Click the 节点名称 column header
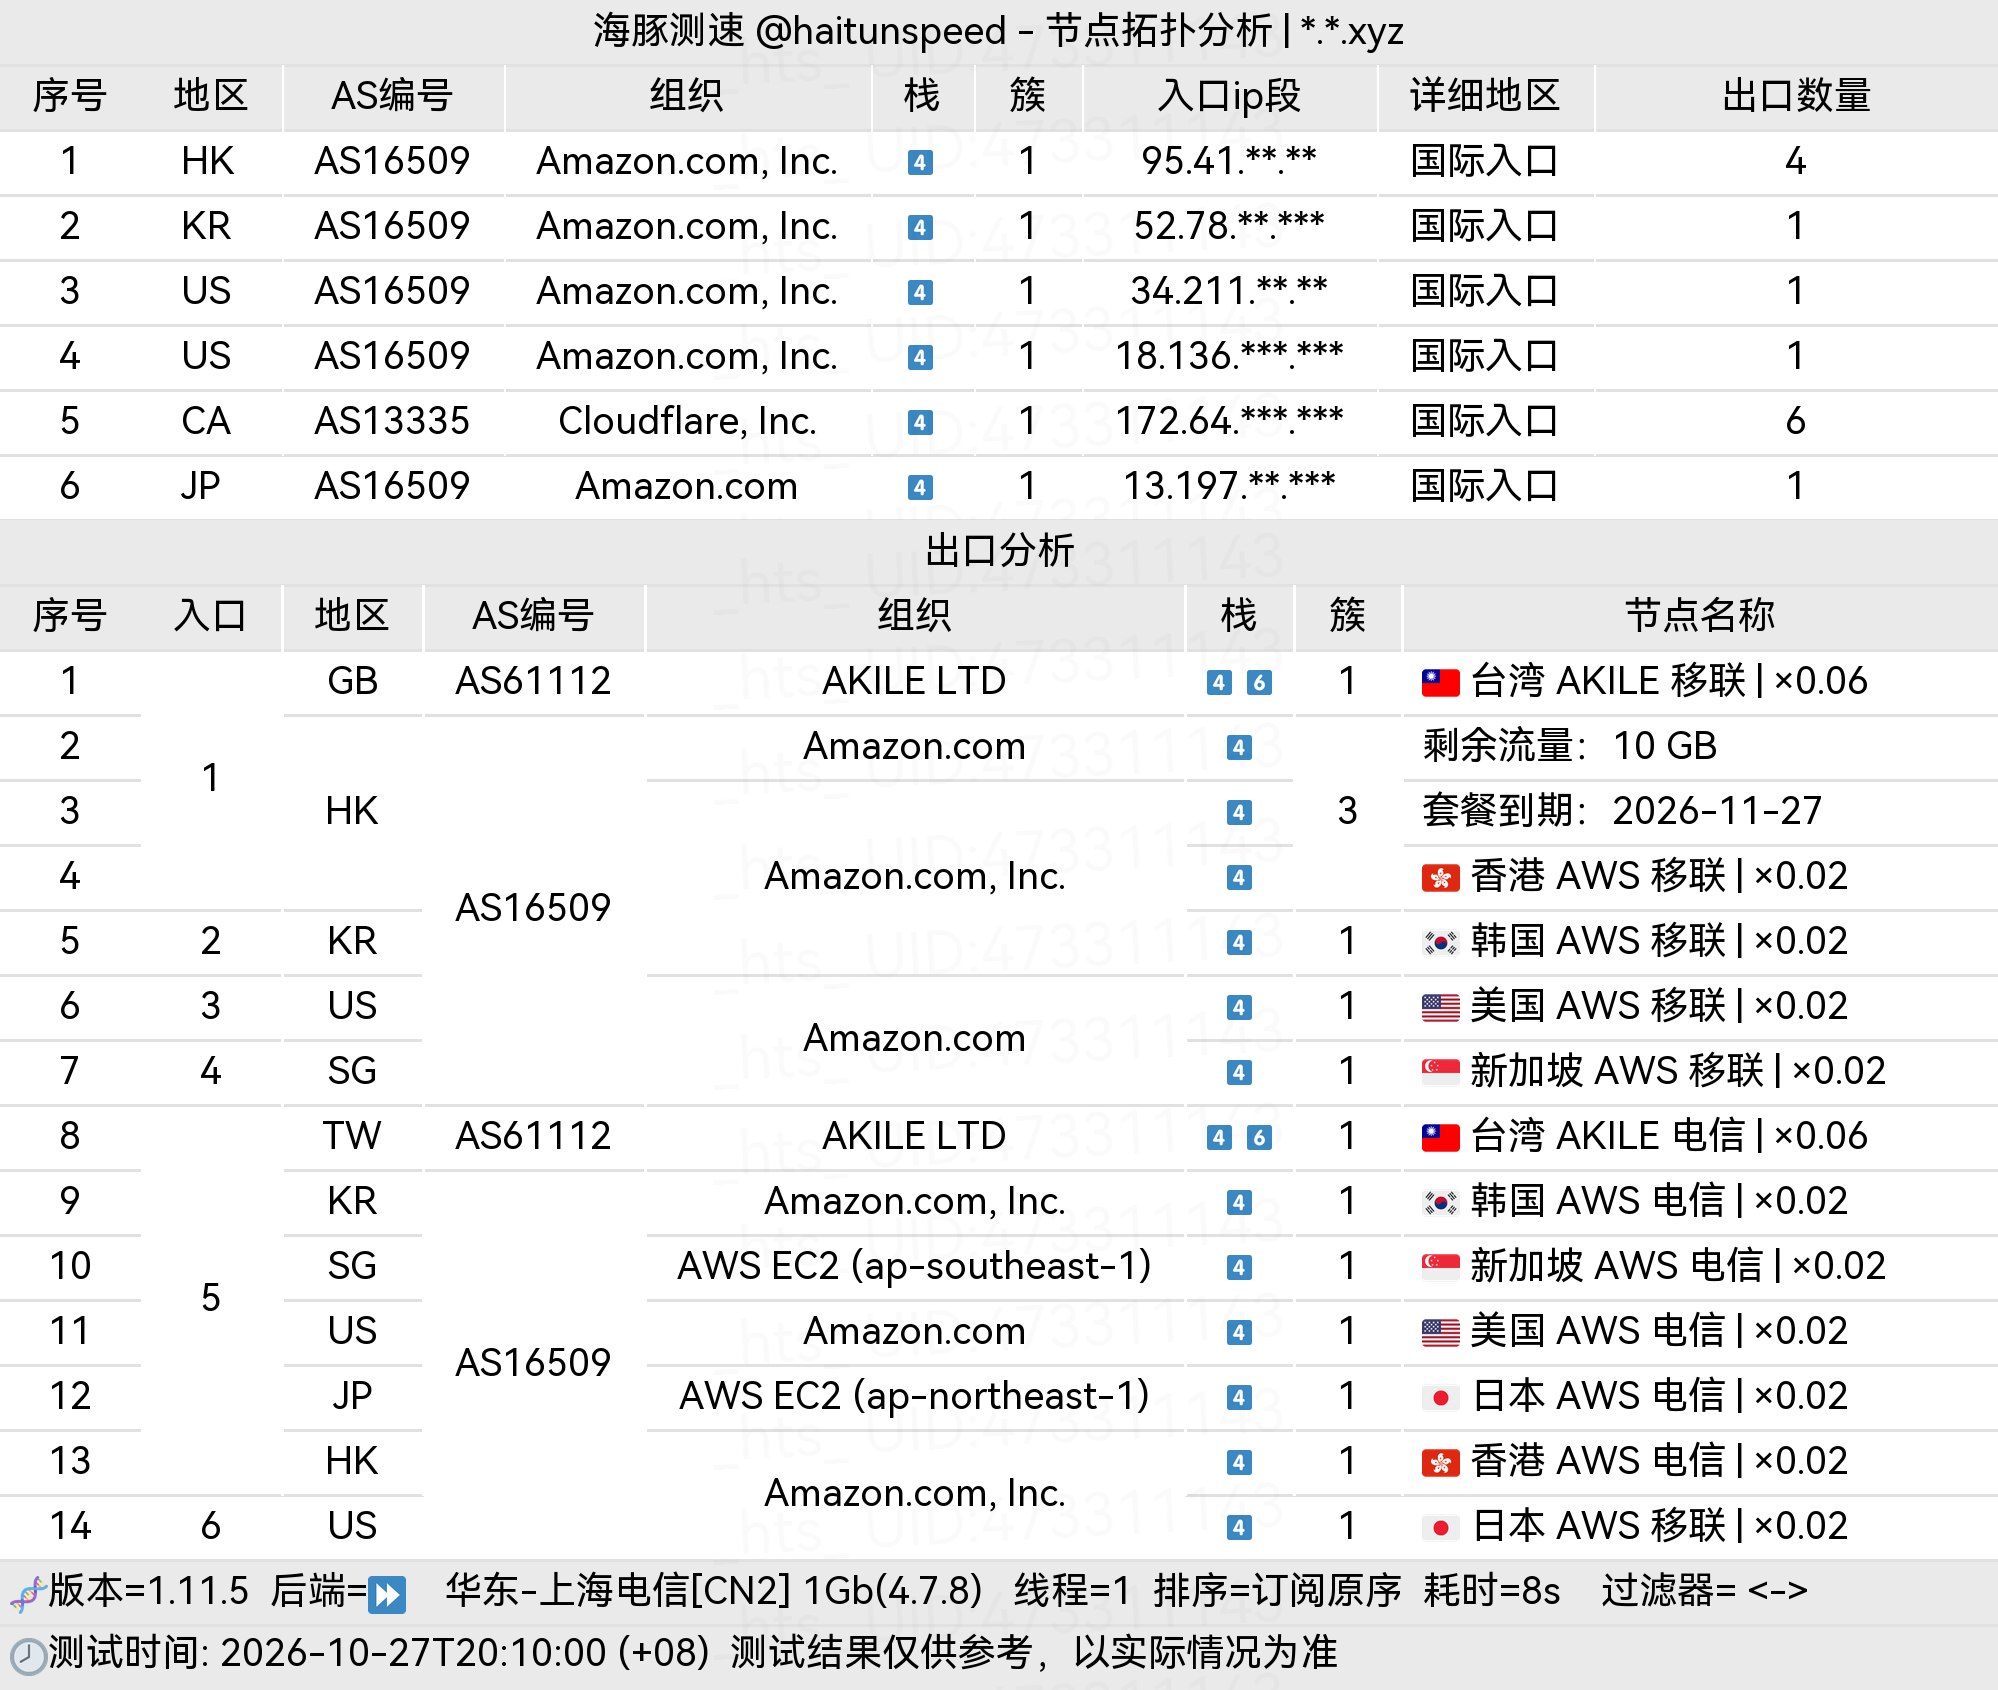This screenshot has height=1690, width=1998. pos(1699,615)
